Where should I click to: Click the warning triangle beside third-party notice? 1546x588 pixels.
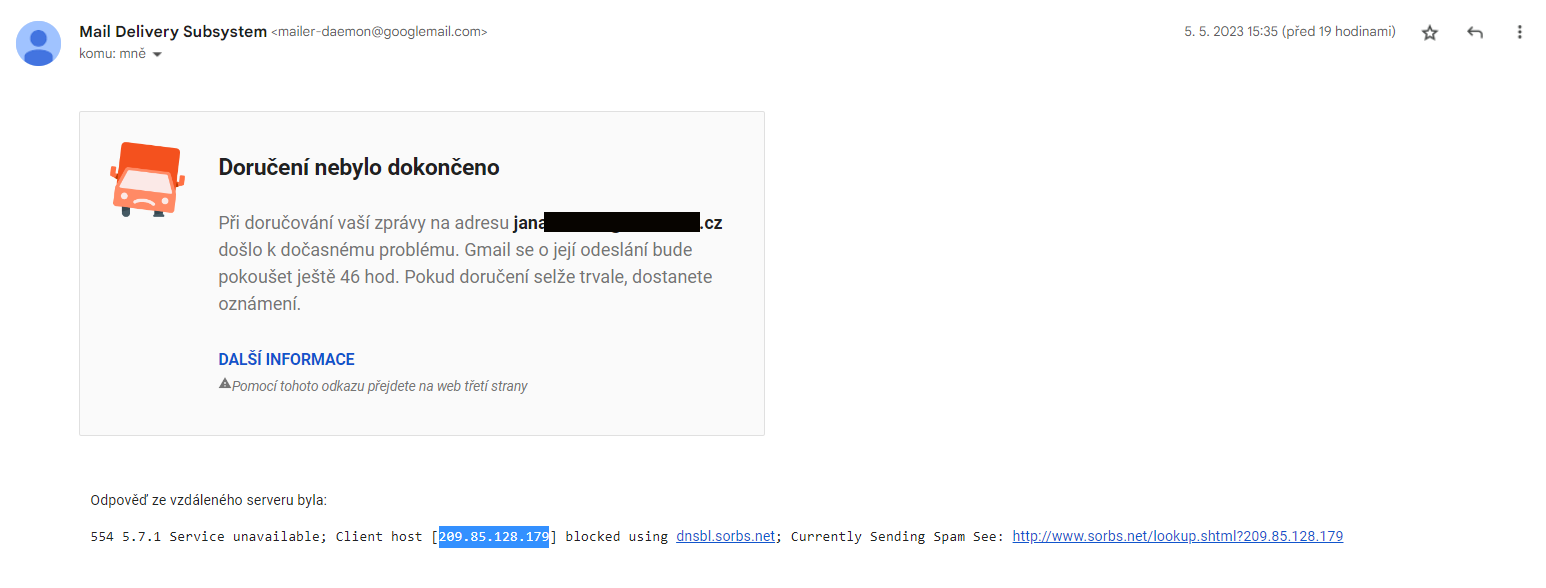coord(225,384)
